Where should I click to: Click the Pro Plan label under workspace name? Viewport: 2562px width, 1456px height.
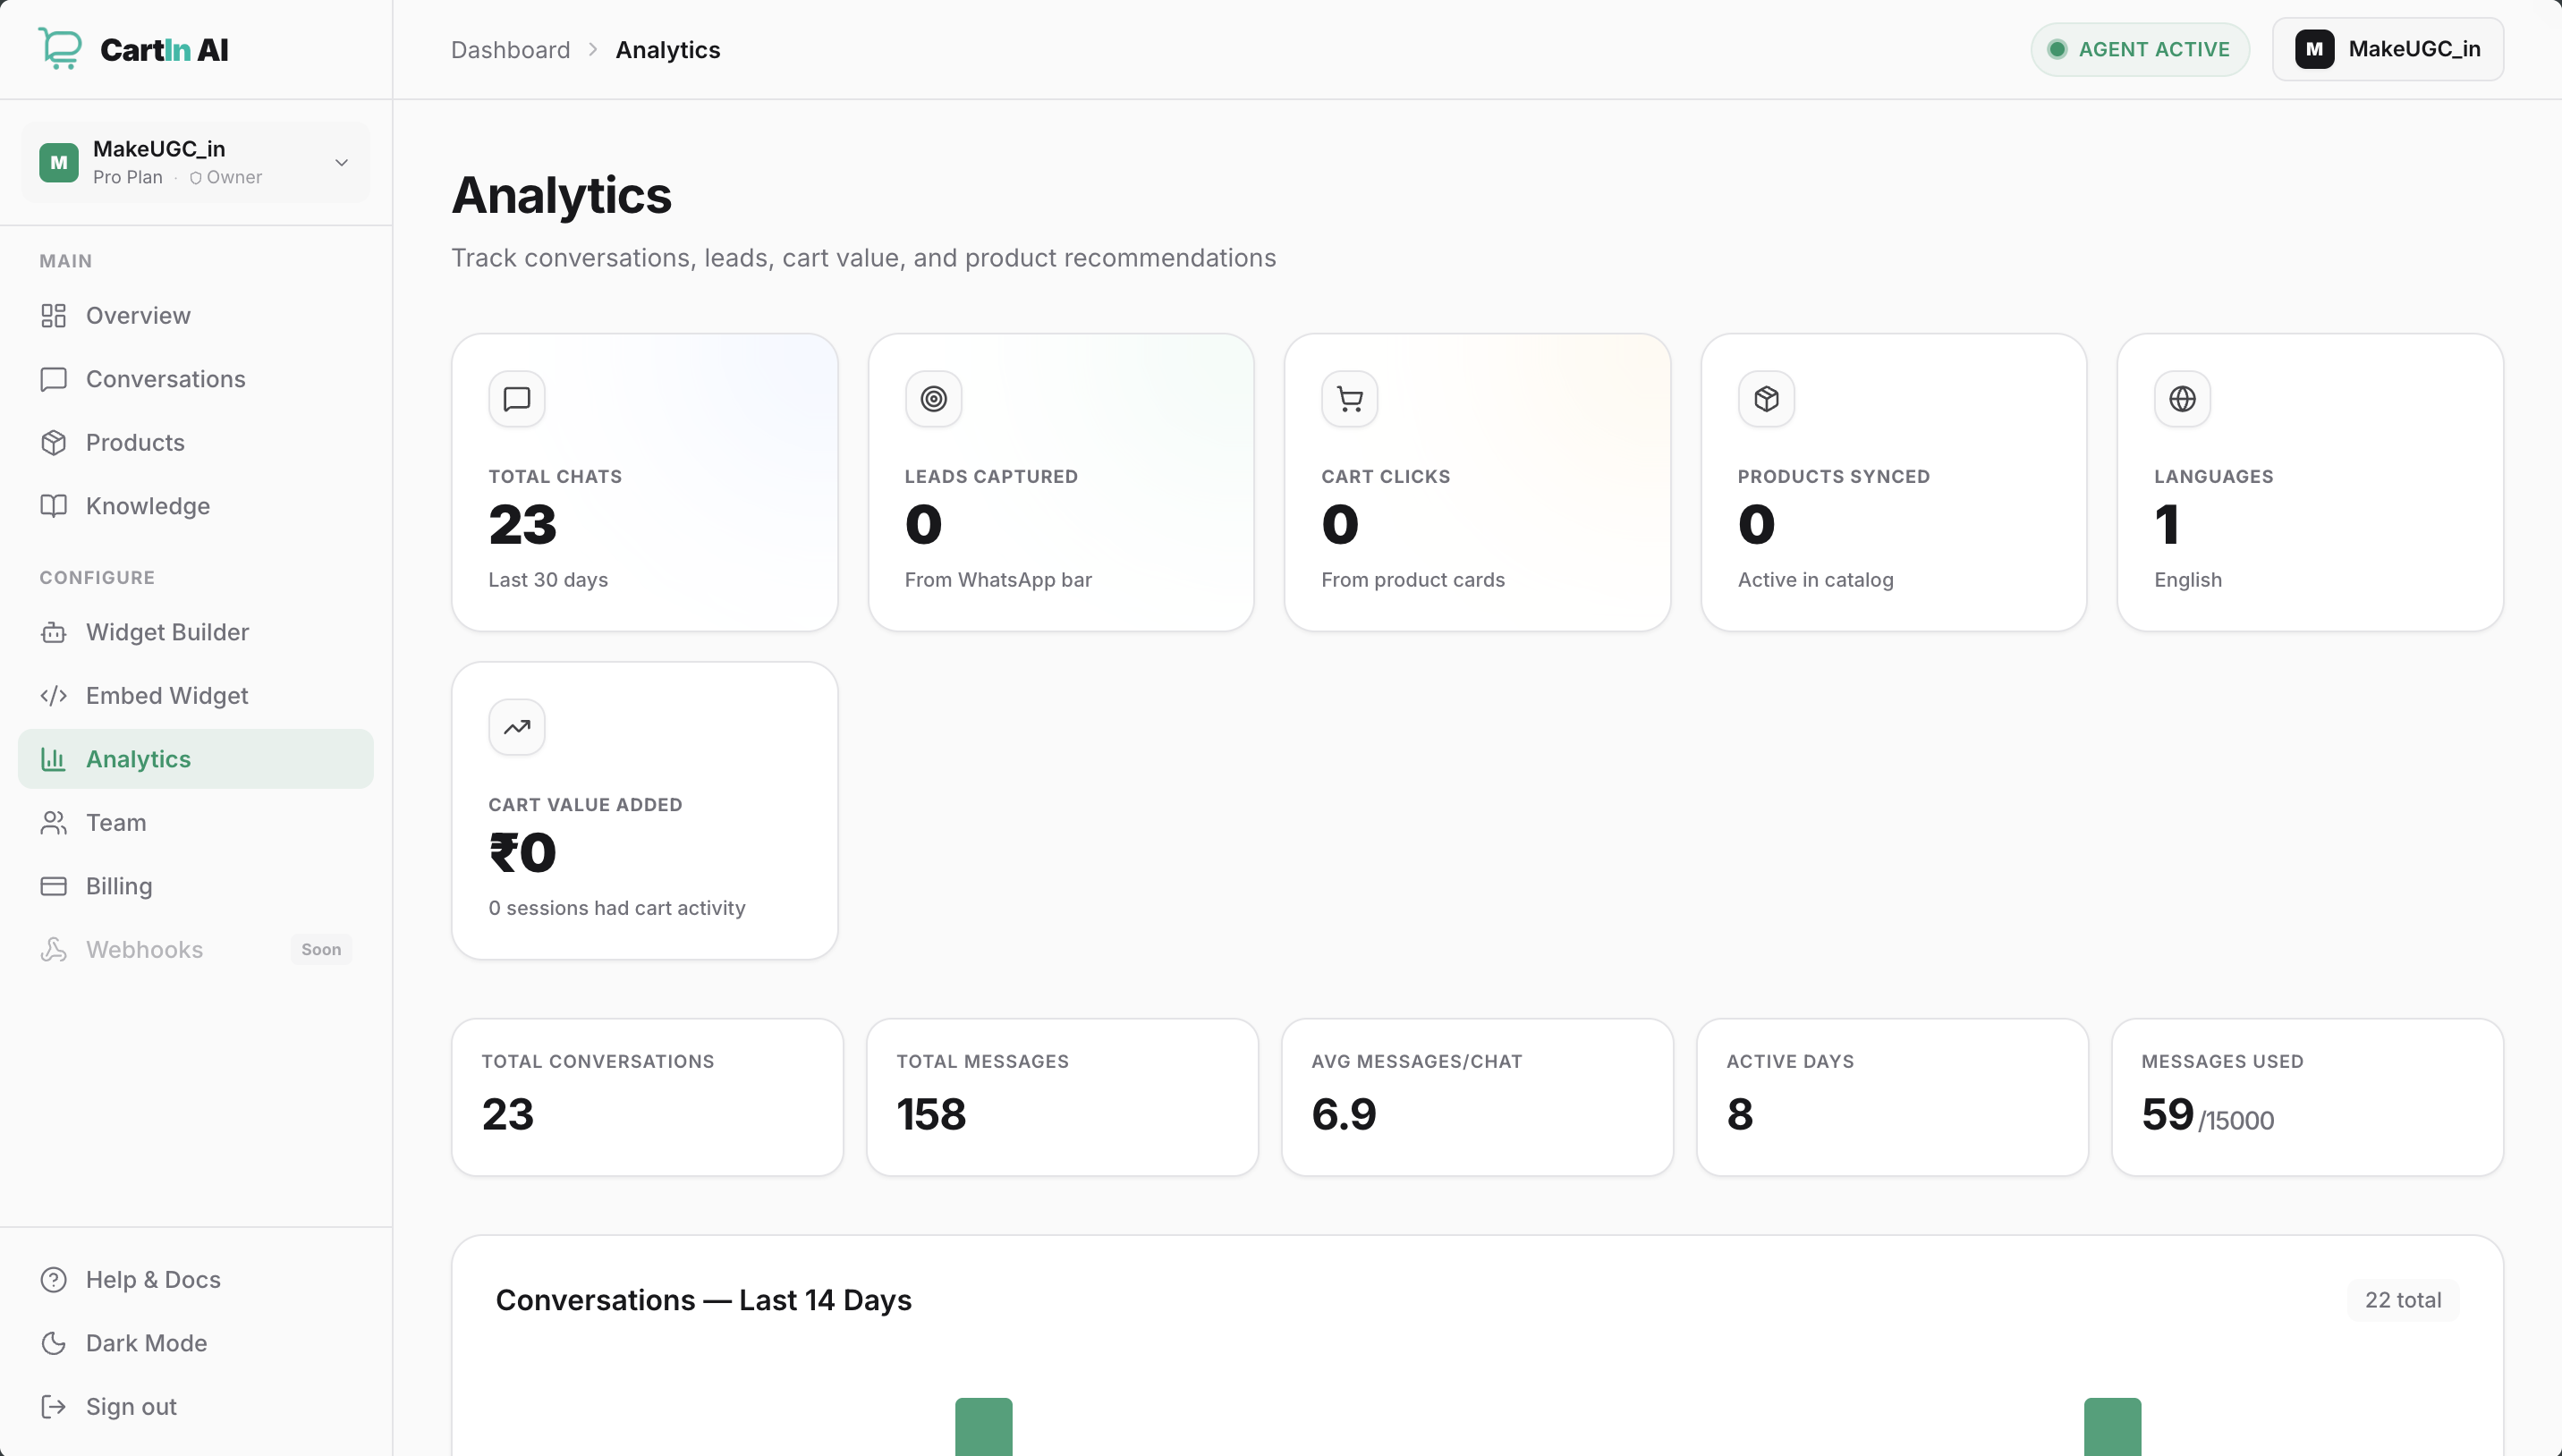click(128, 177)
